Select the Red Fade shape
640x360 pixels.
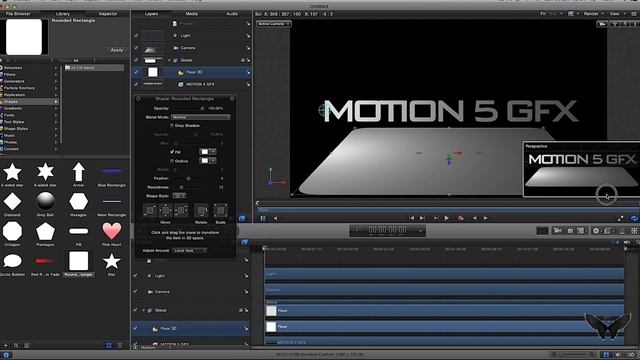click(x=45, y=261)
